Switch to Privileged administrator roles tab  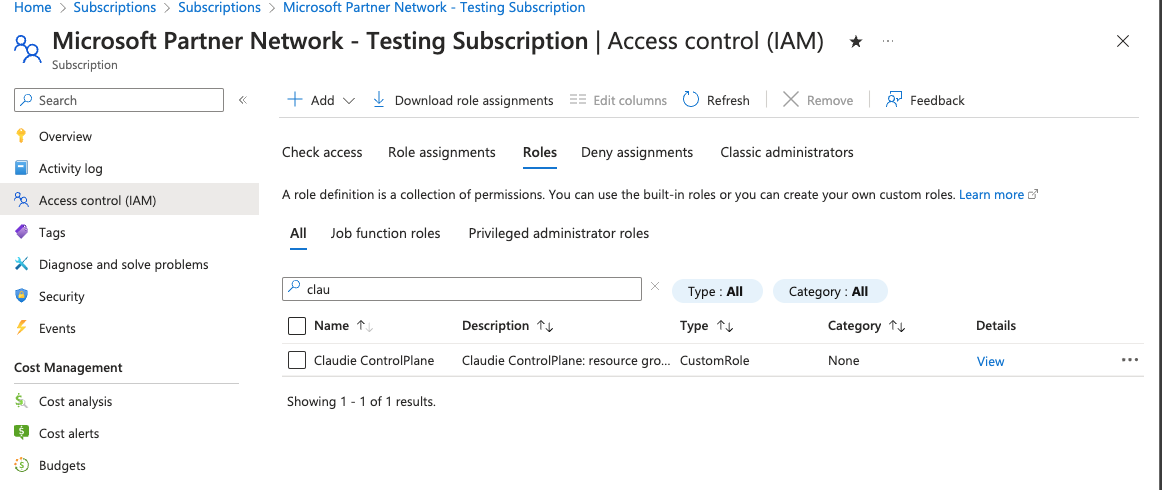[x=558, y=233]
